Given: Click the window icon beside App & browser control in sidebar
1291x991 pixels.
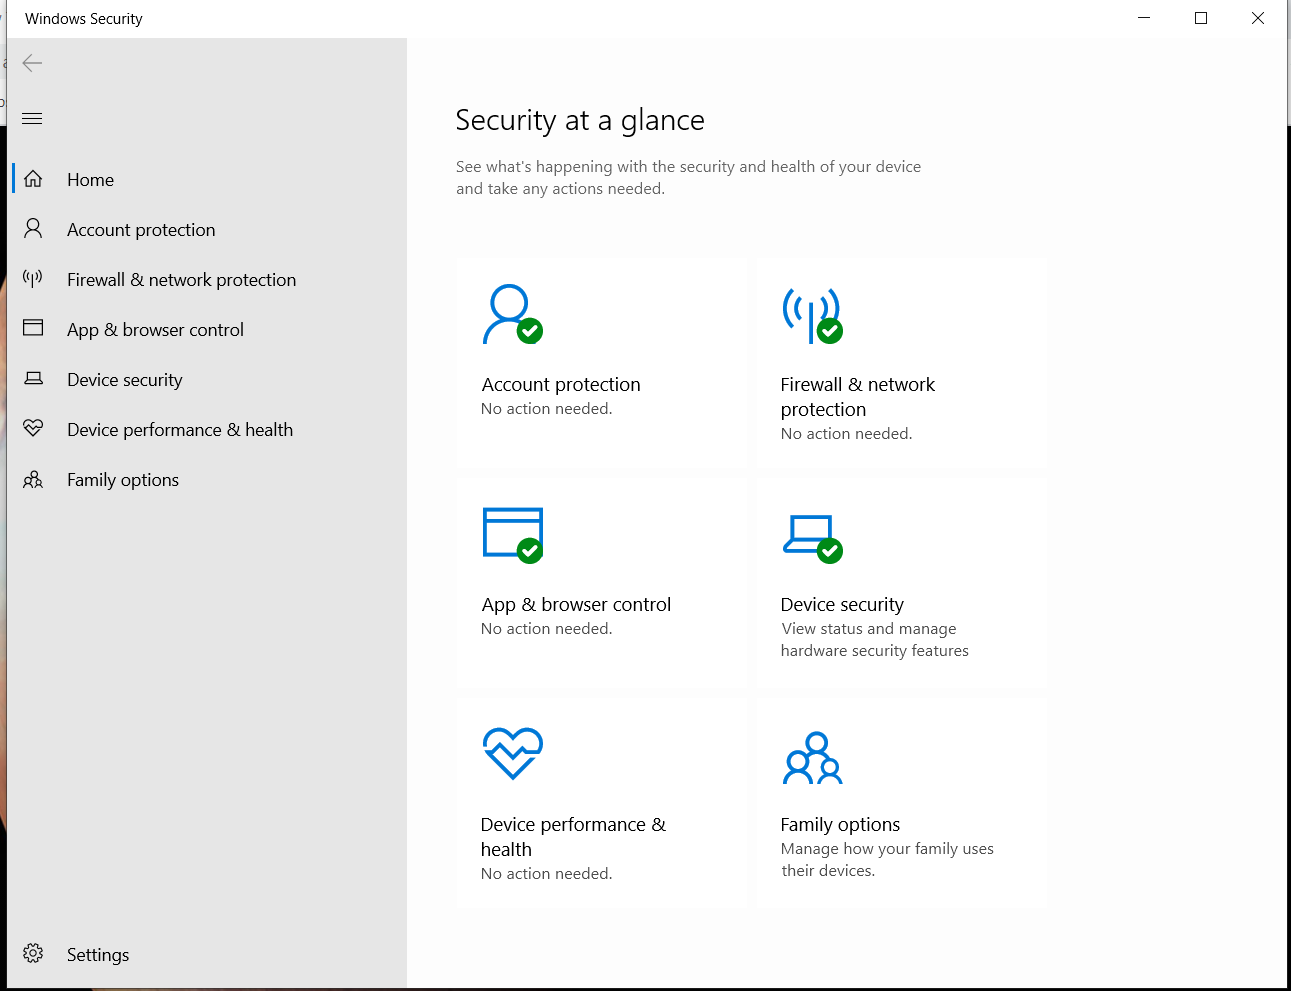Looking at the screenshot, I should point(33,328).
